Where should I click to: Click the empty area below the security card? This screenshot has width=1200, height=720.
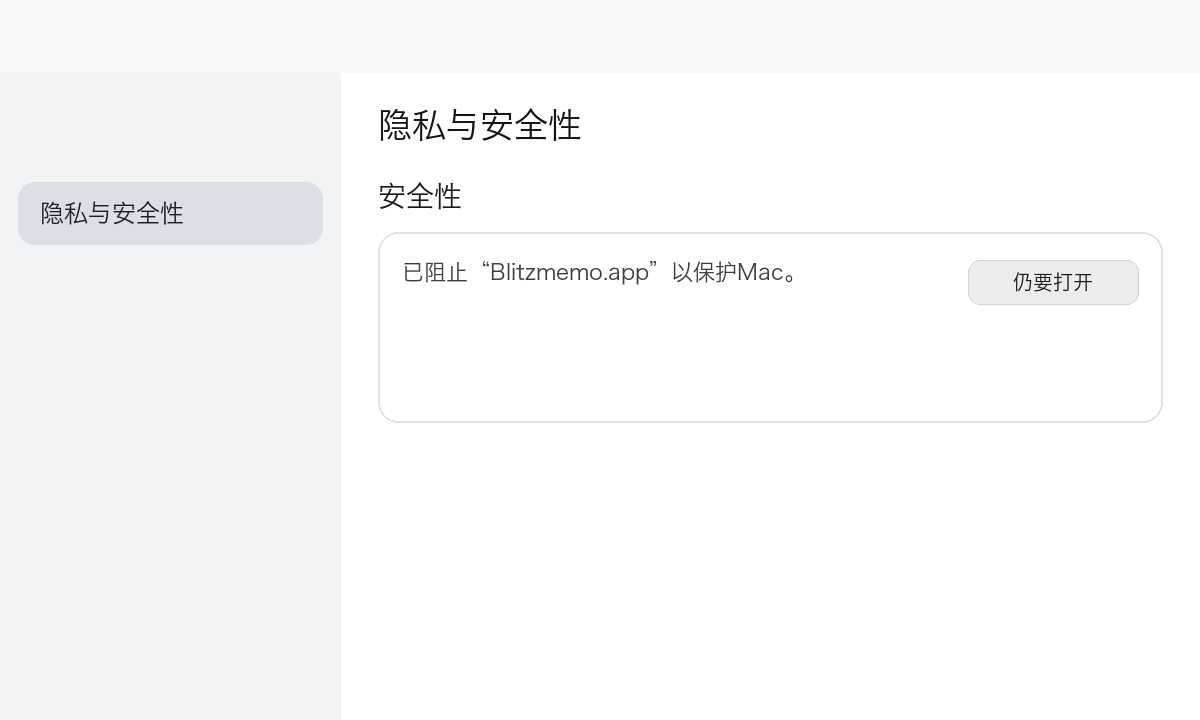click(770, 550)
